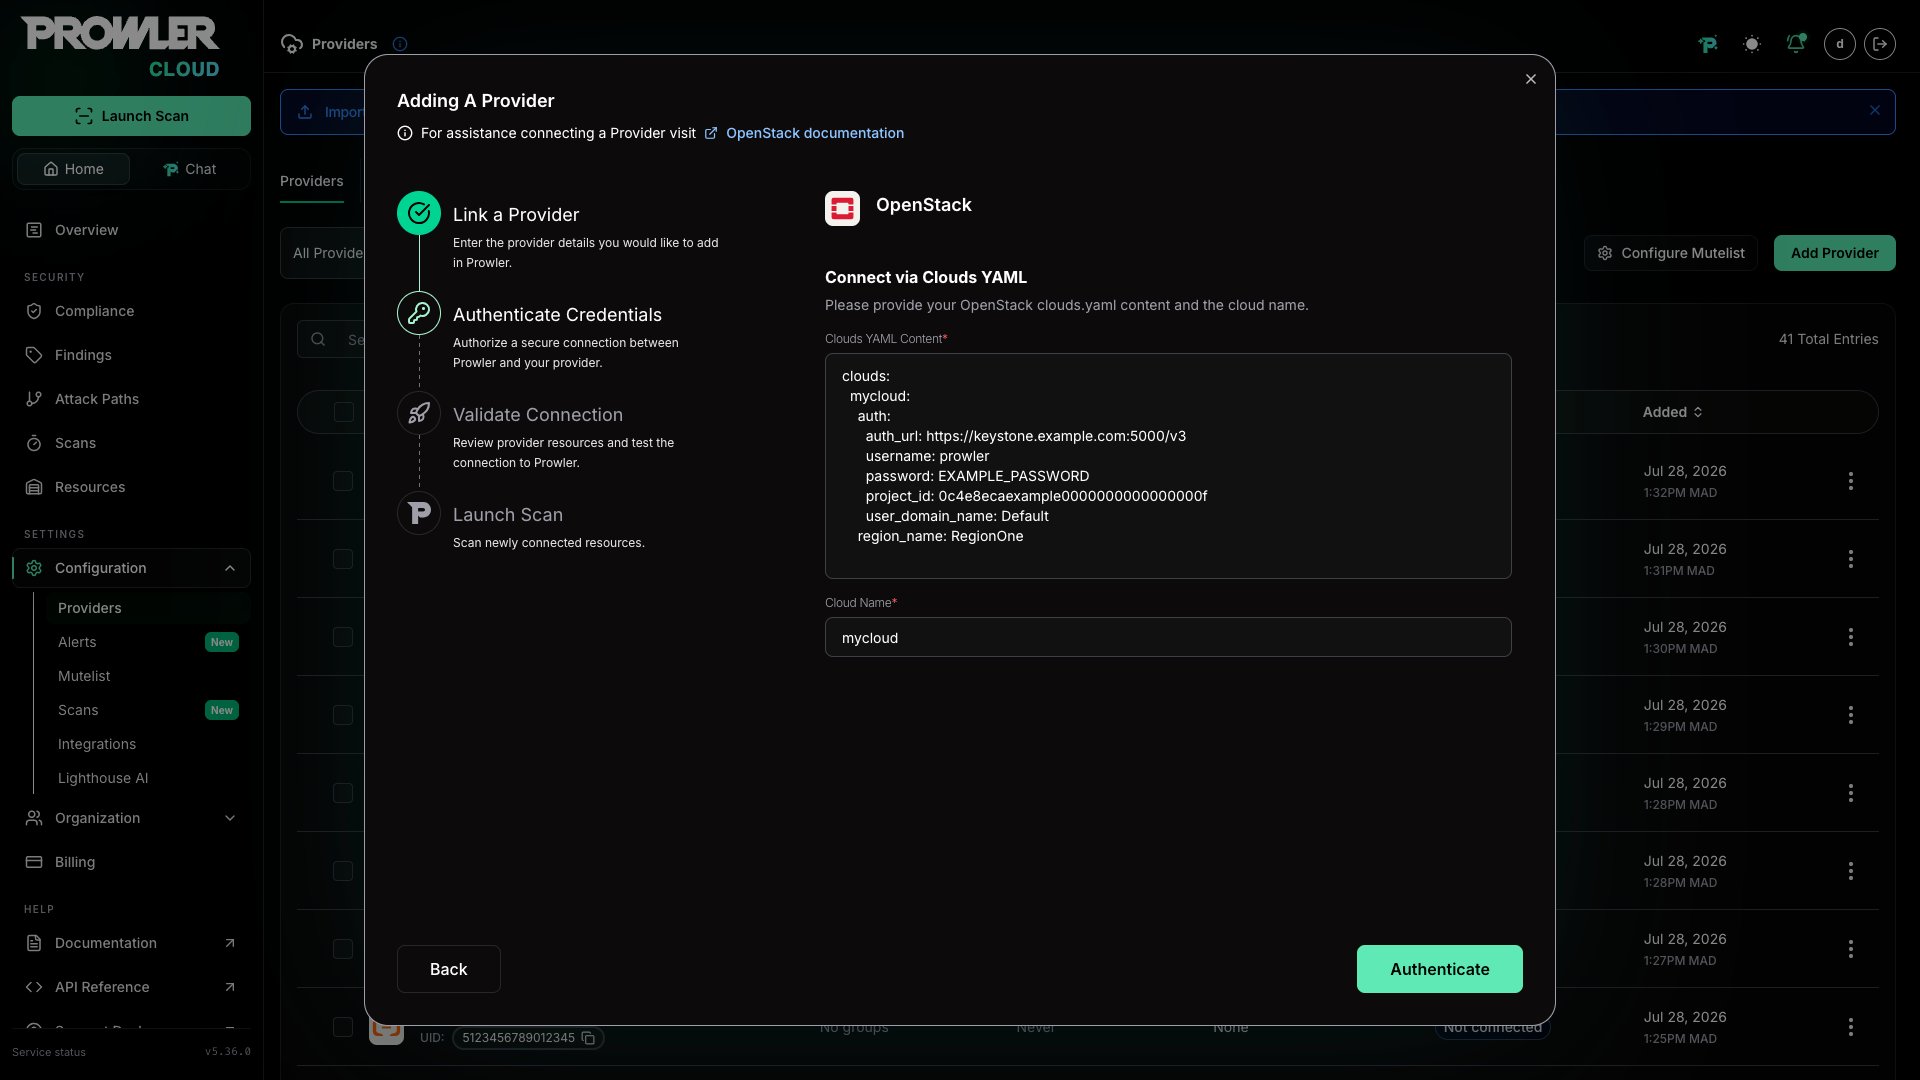This screenshot has height=1080, width=1920.
Task: Sort the table by Added column
Action: pos(1672,412)
